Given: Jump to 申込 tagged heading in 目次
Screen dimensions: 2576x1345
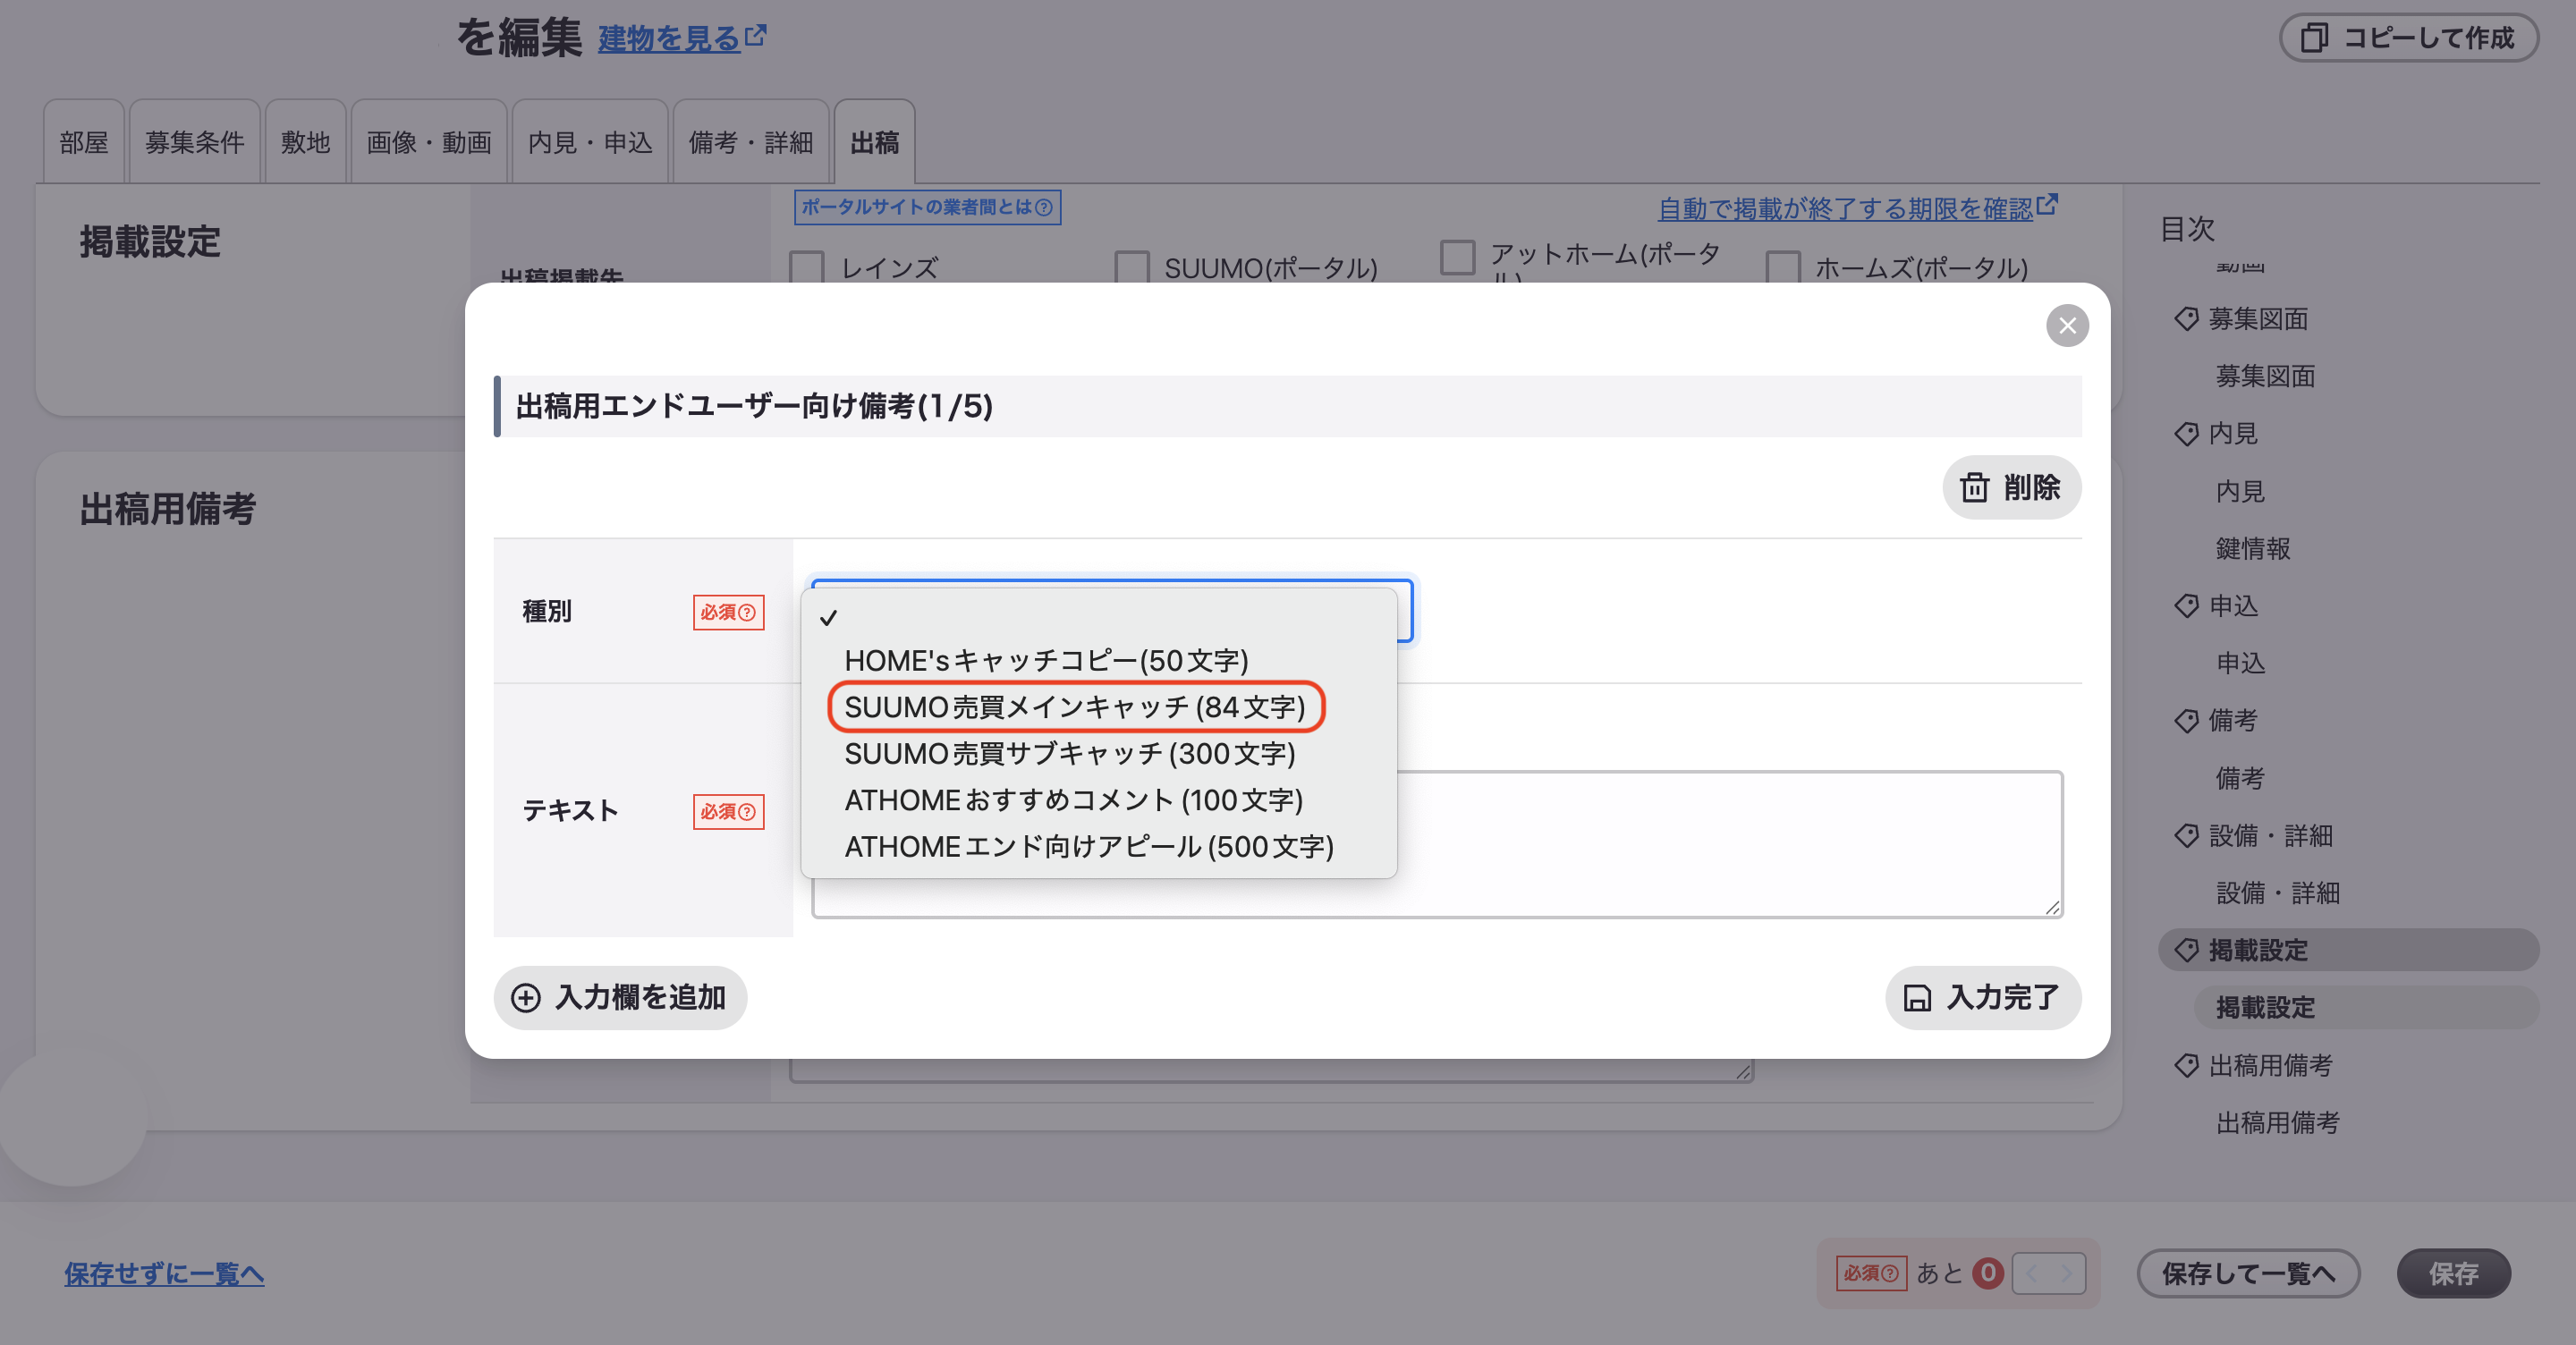Looking at the screenshot, I should (2233, 606).
